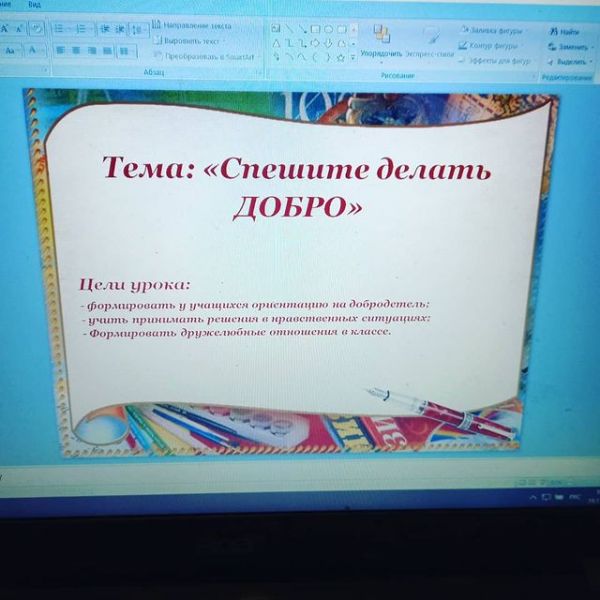Viewport: 600px width, 600px height.
Task: Open the Выделить selection menu
Action: pyautogui.click(x=571, y=60)
